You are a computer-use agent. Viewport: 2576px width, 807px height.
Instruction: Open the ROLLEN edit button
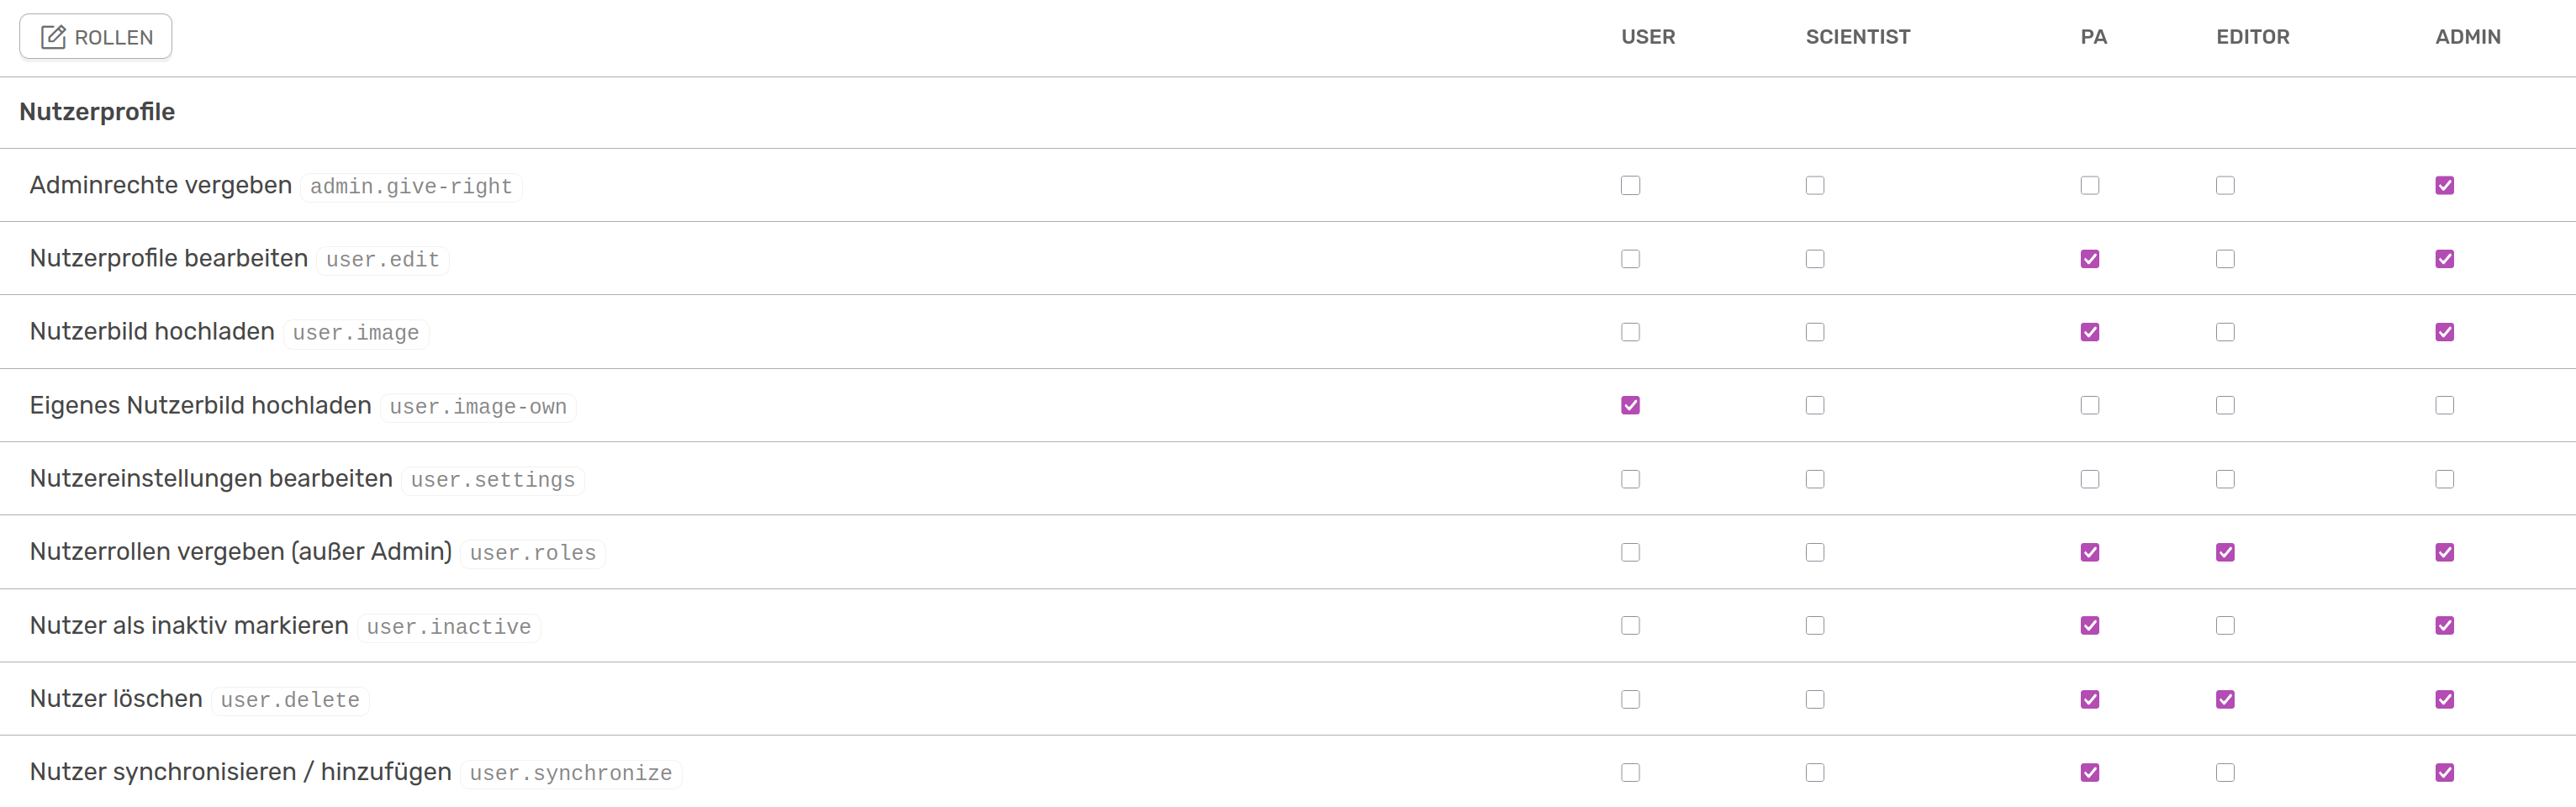96,37
